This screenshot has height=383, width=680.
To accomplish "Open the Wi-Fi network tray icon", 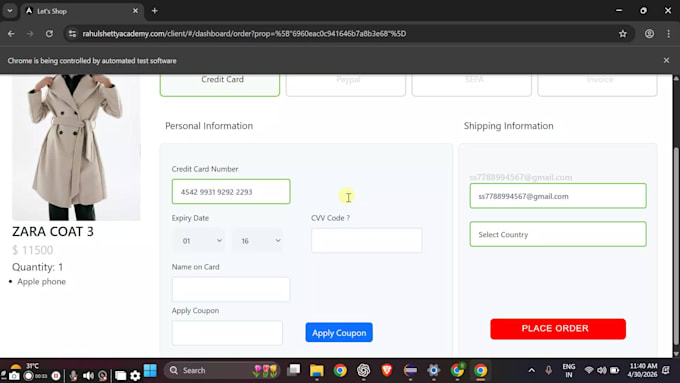I will (588, 370).
